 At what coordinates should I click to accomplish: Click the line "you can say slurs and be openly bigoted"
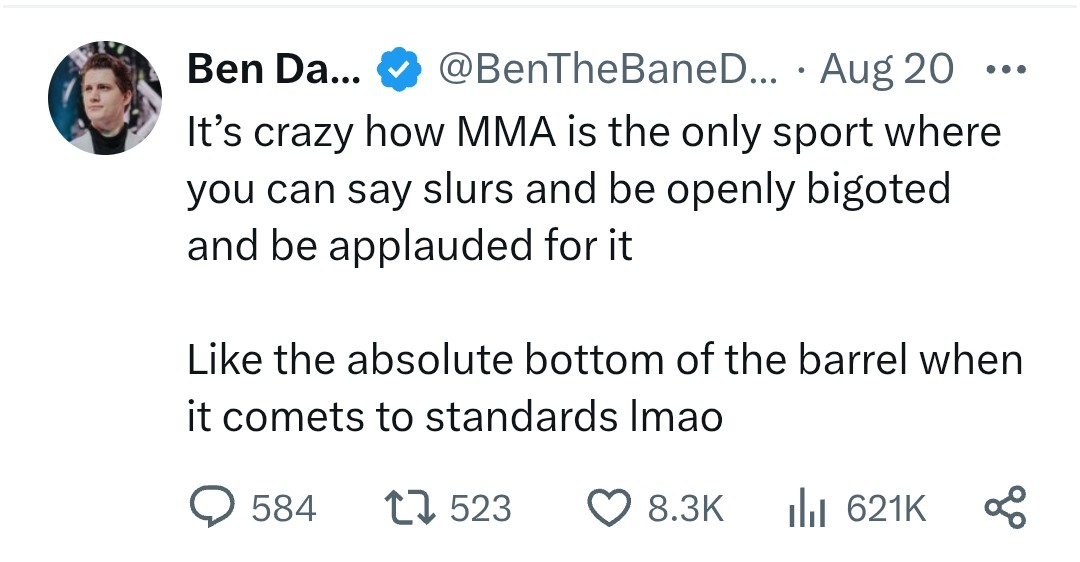[568, 189]
